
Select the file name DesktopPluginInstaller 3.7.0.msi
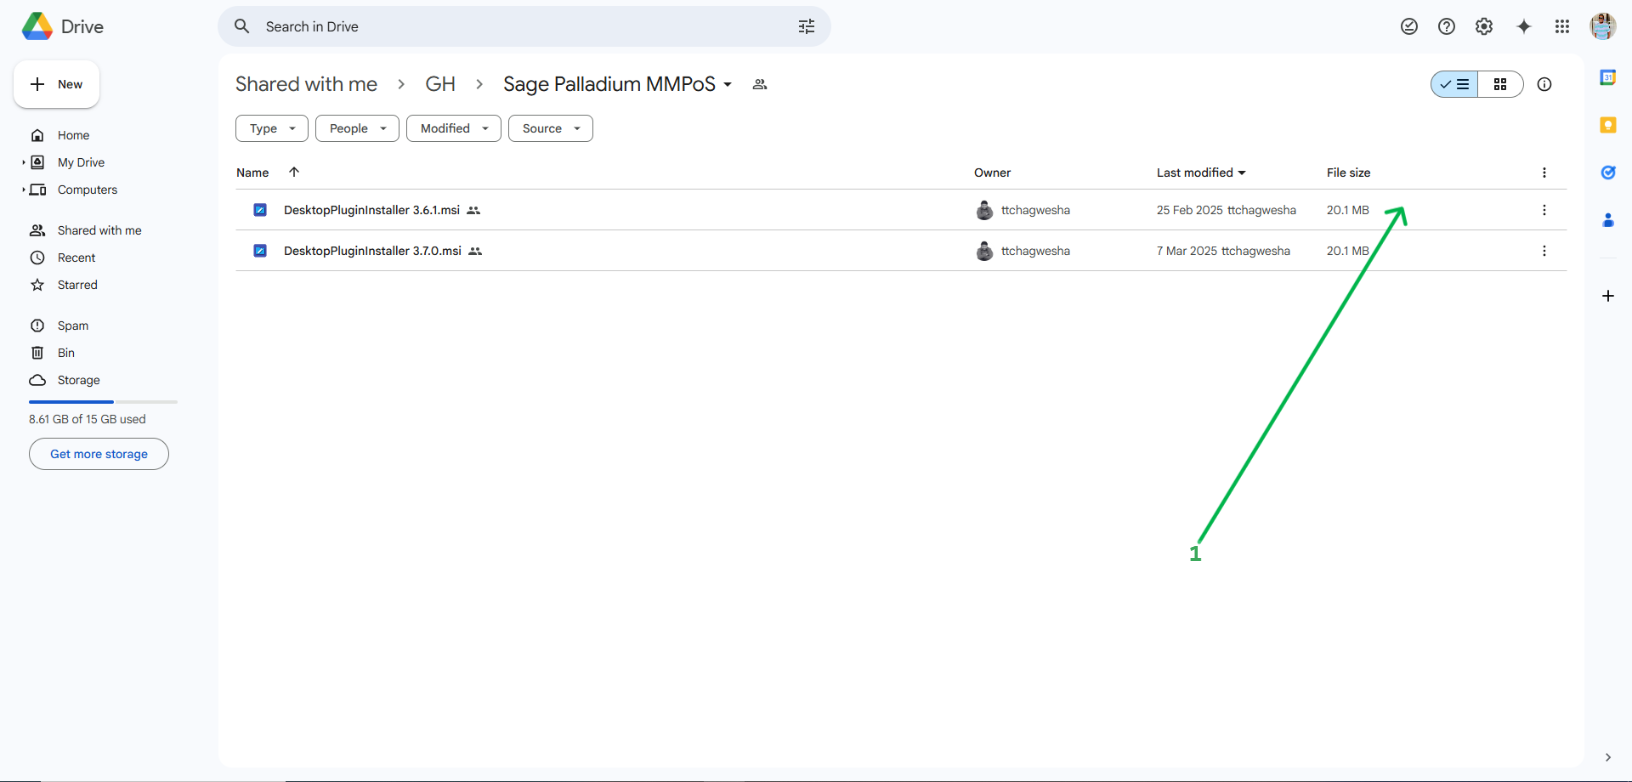click(x=372, y=251)
